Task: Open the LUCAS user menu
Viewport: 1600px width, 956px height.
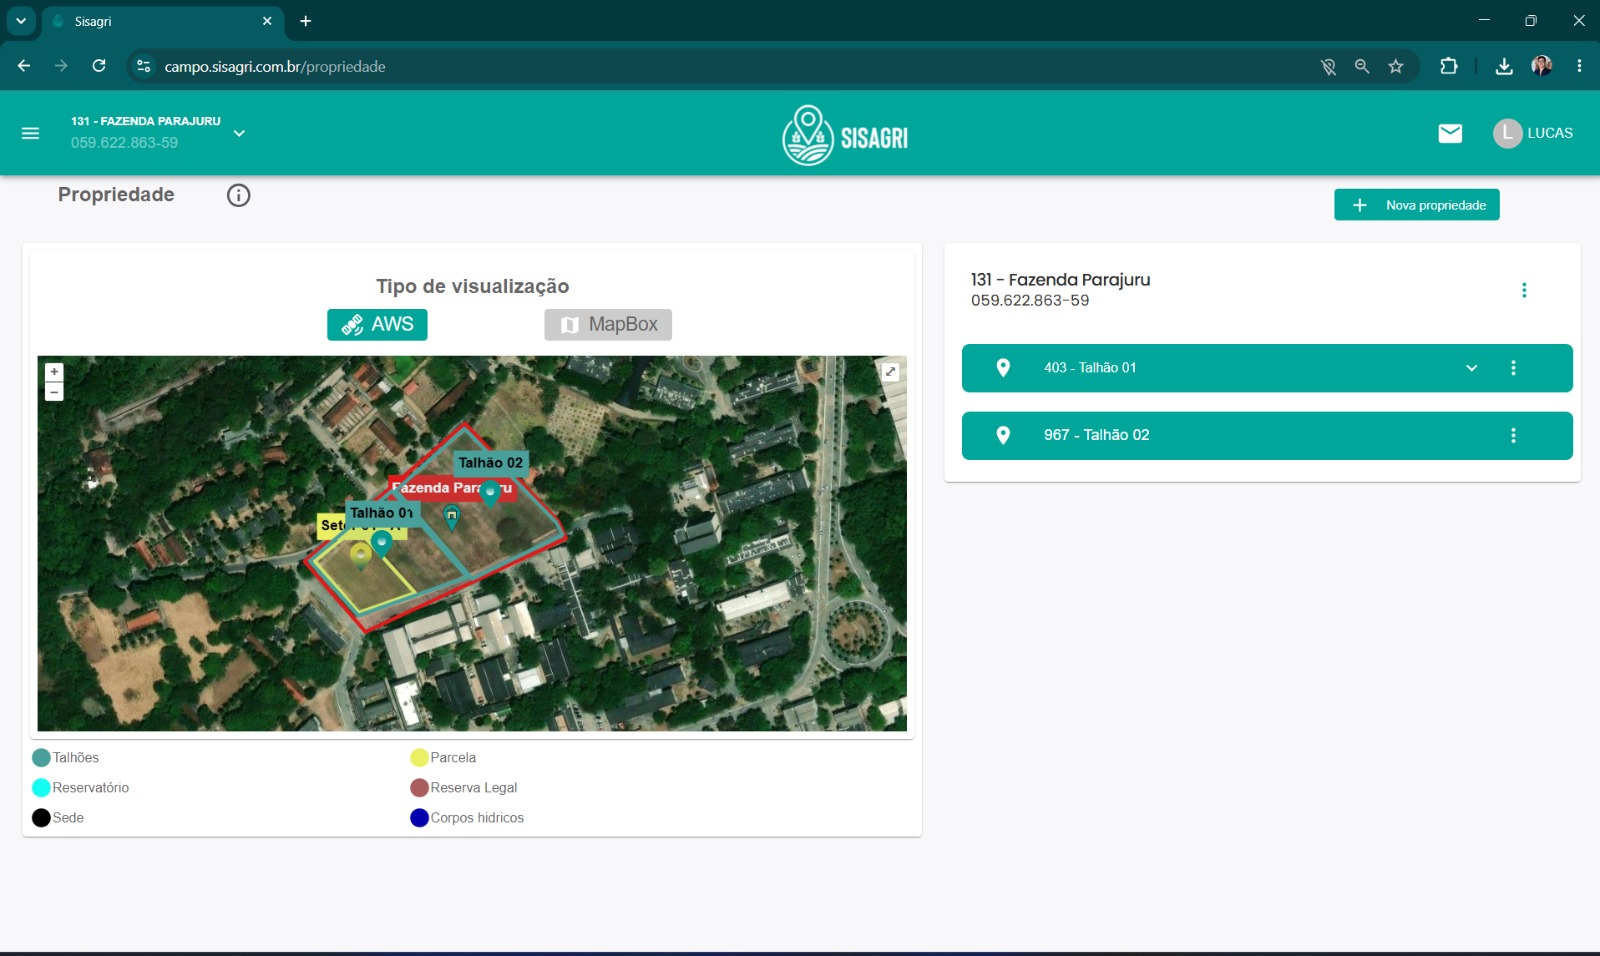Action: (x=1533, y=133)
